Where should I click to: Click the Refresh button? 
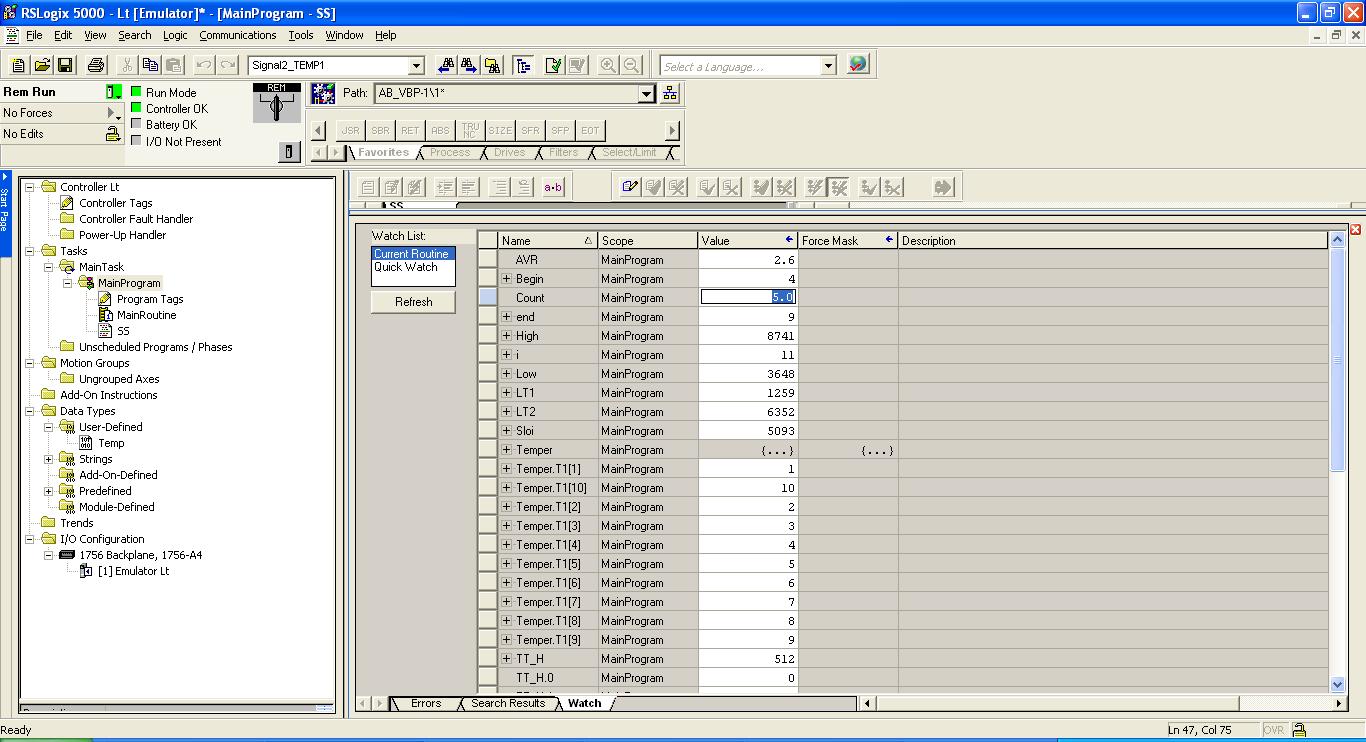click(413, 302)
